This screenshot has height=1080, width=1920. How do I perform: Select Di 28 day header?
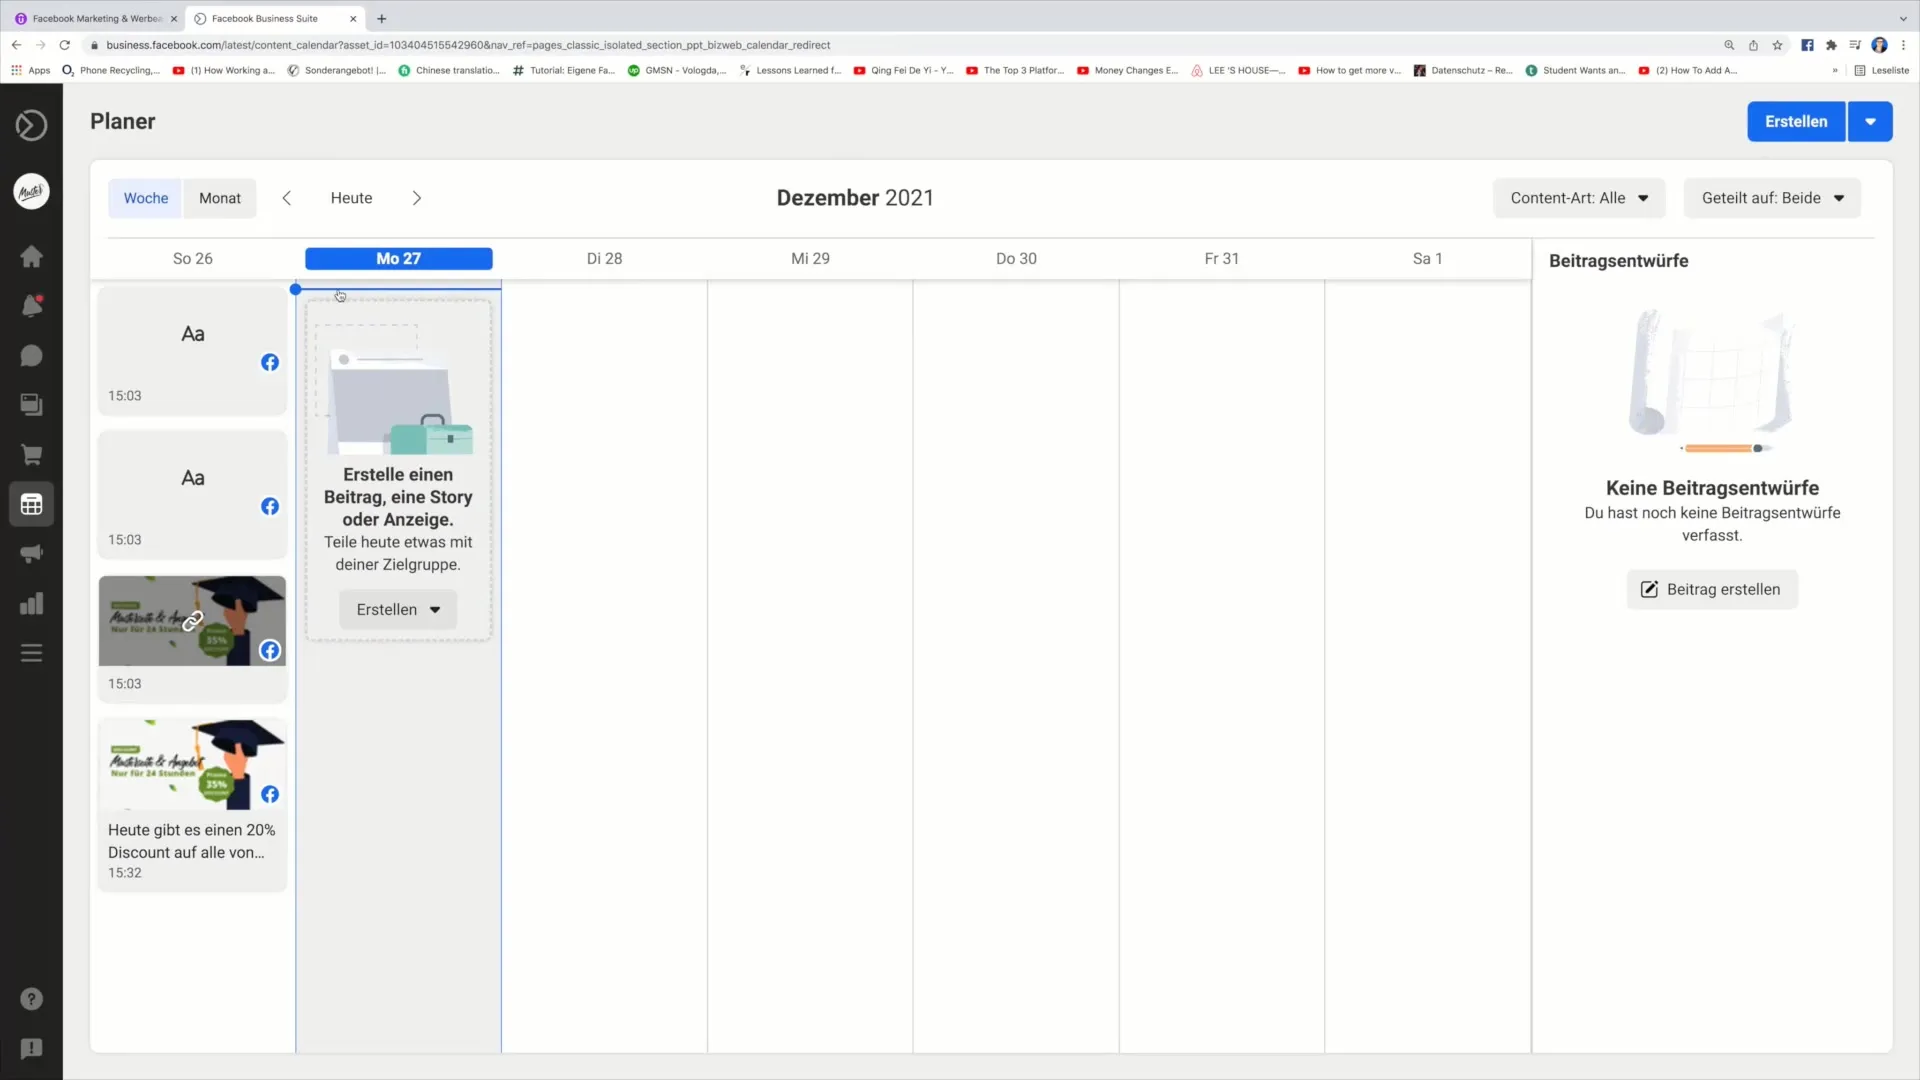pyautogui.click(x=604, y=258)
